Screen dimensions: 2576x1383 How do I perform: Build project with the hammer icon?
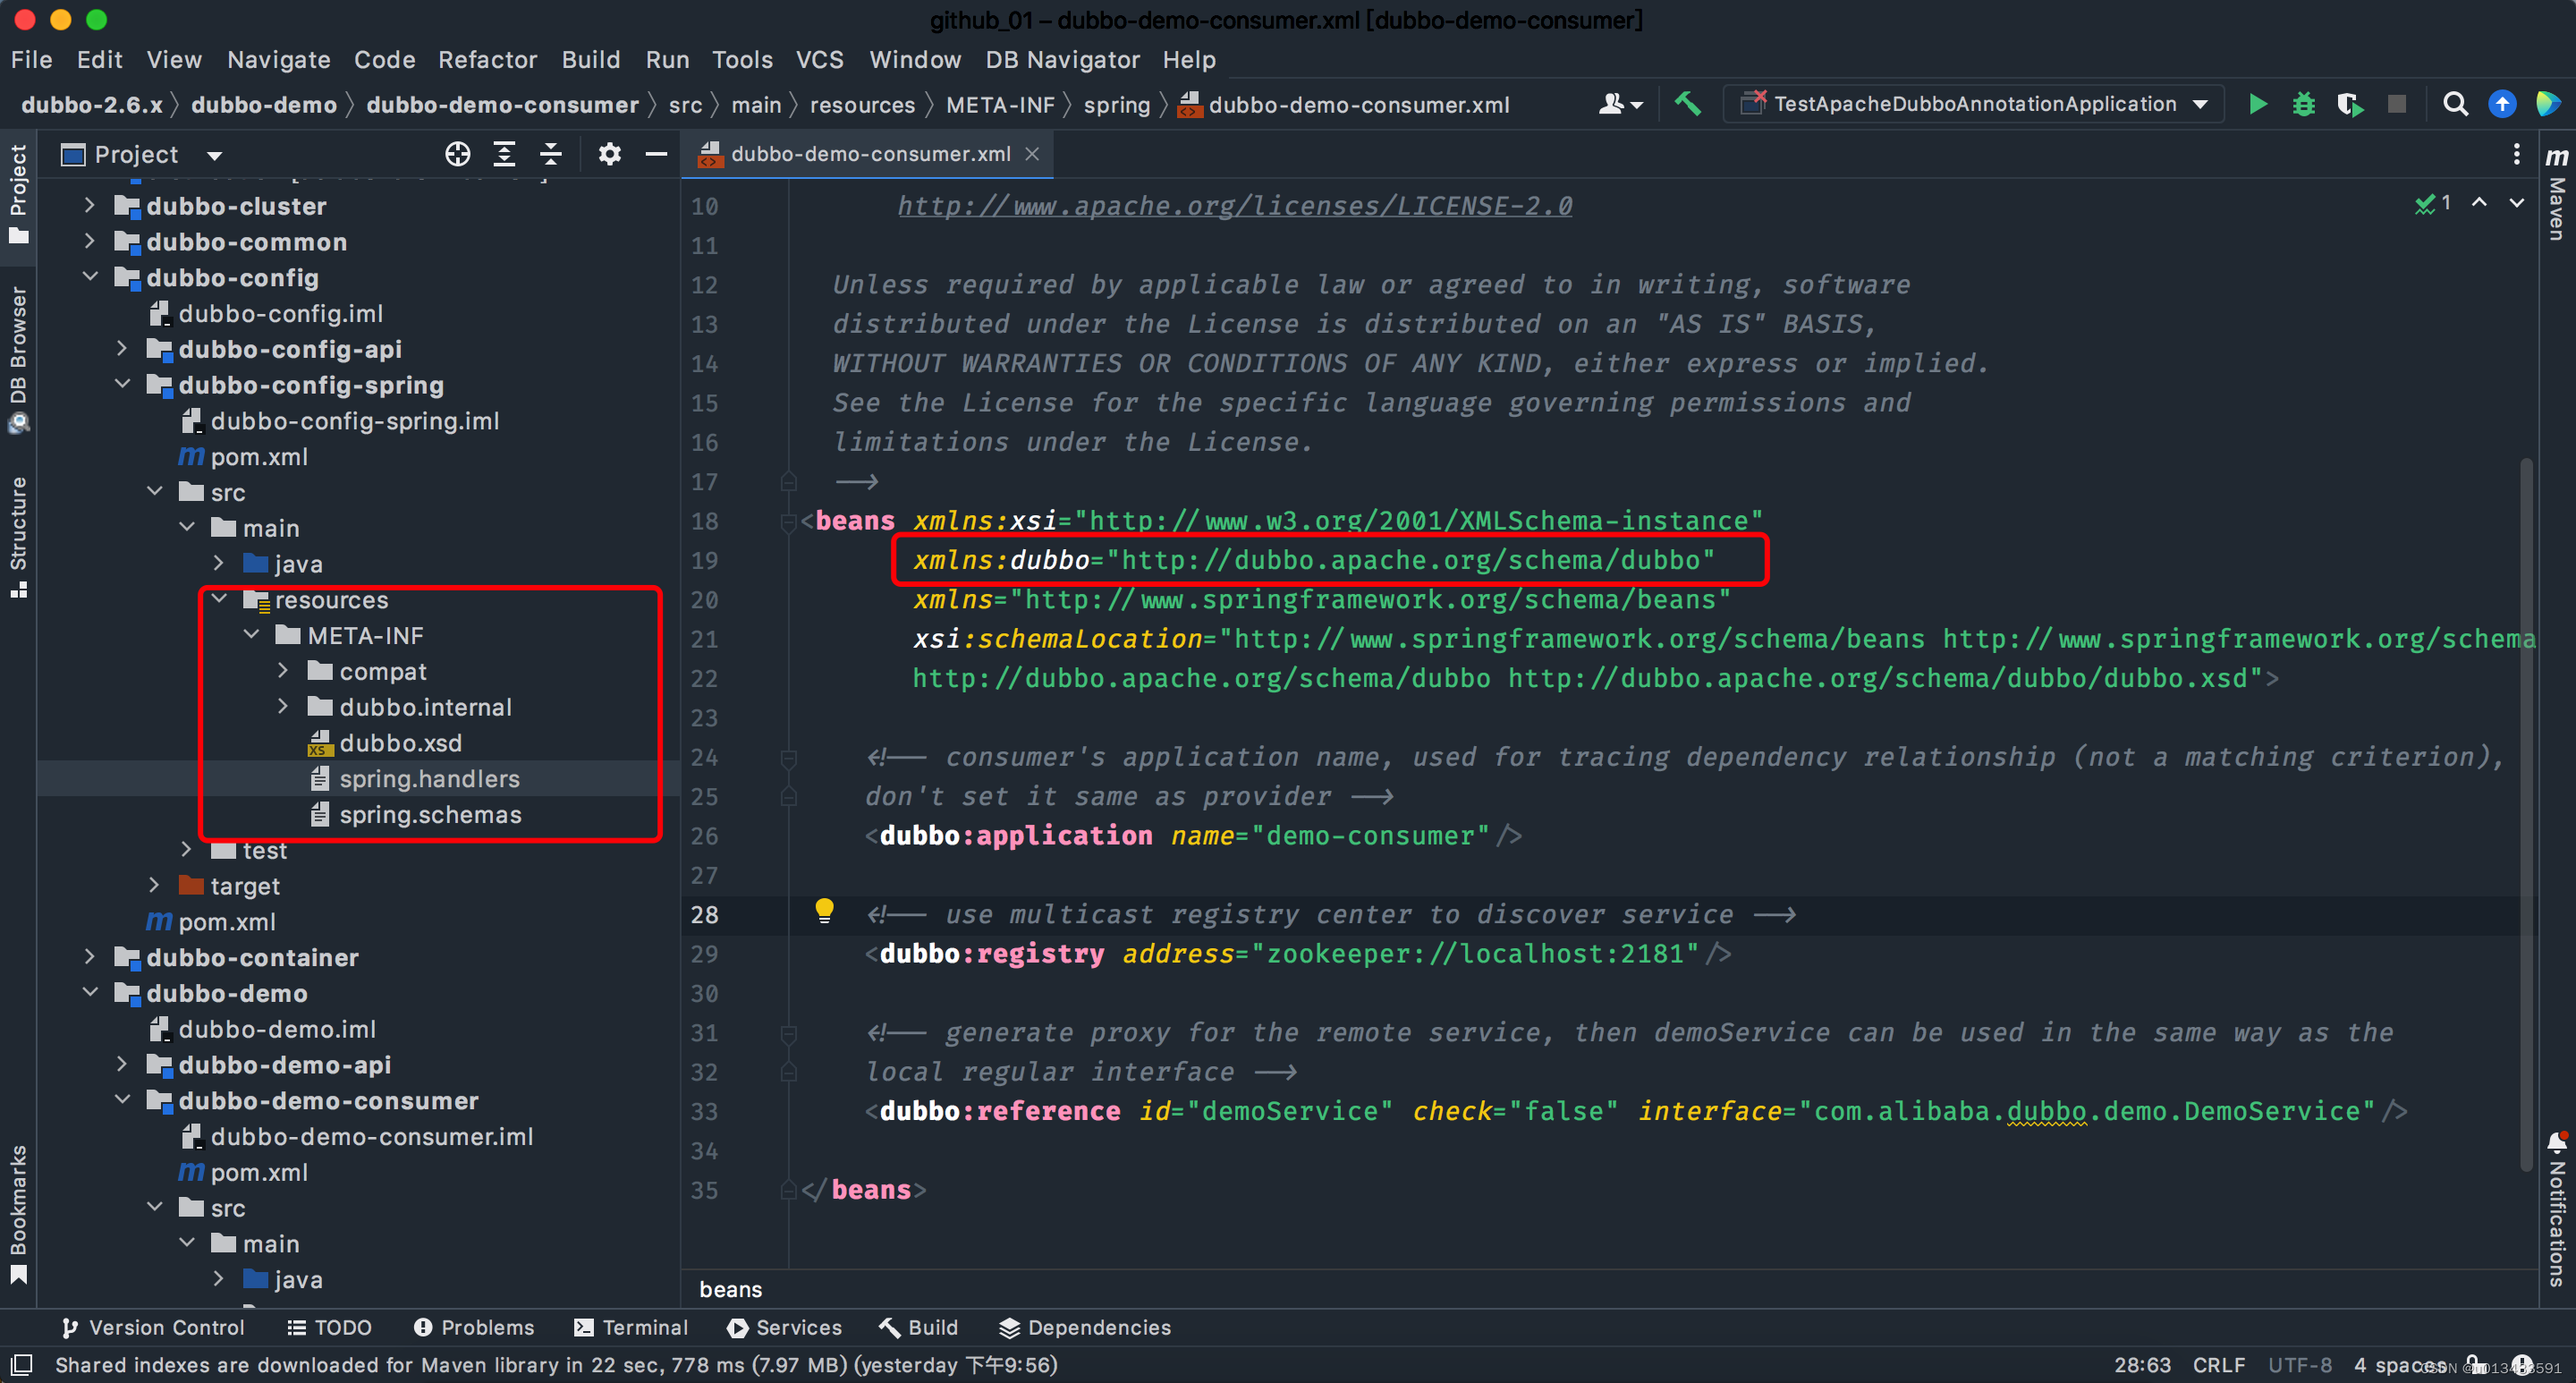[x=1688, y=104]
